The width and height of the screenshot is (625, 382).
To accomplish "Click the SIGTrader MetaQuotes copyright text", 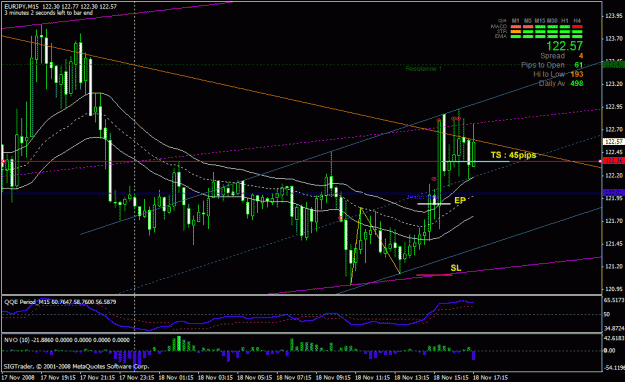I will click(77, 366).
